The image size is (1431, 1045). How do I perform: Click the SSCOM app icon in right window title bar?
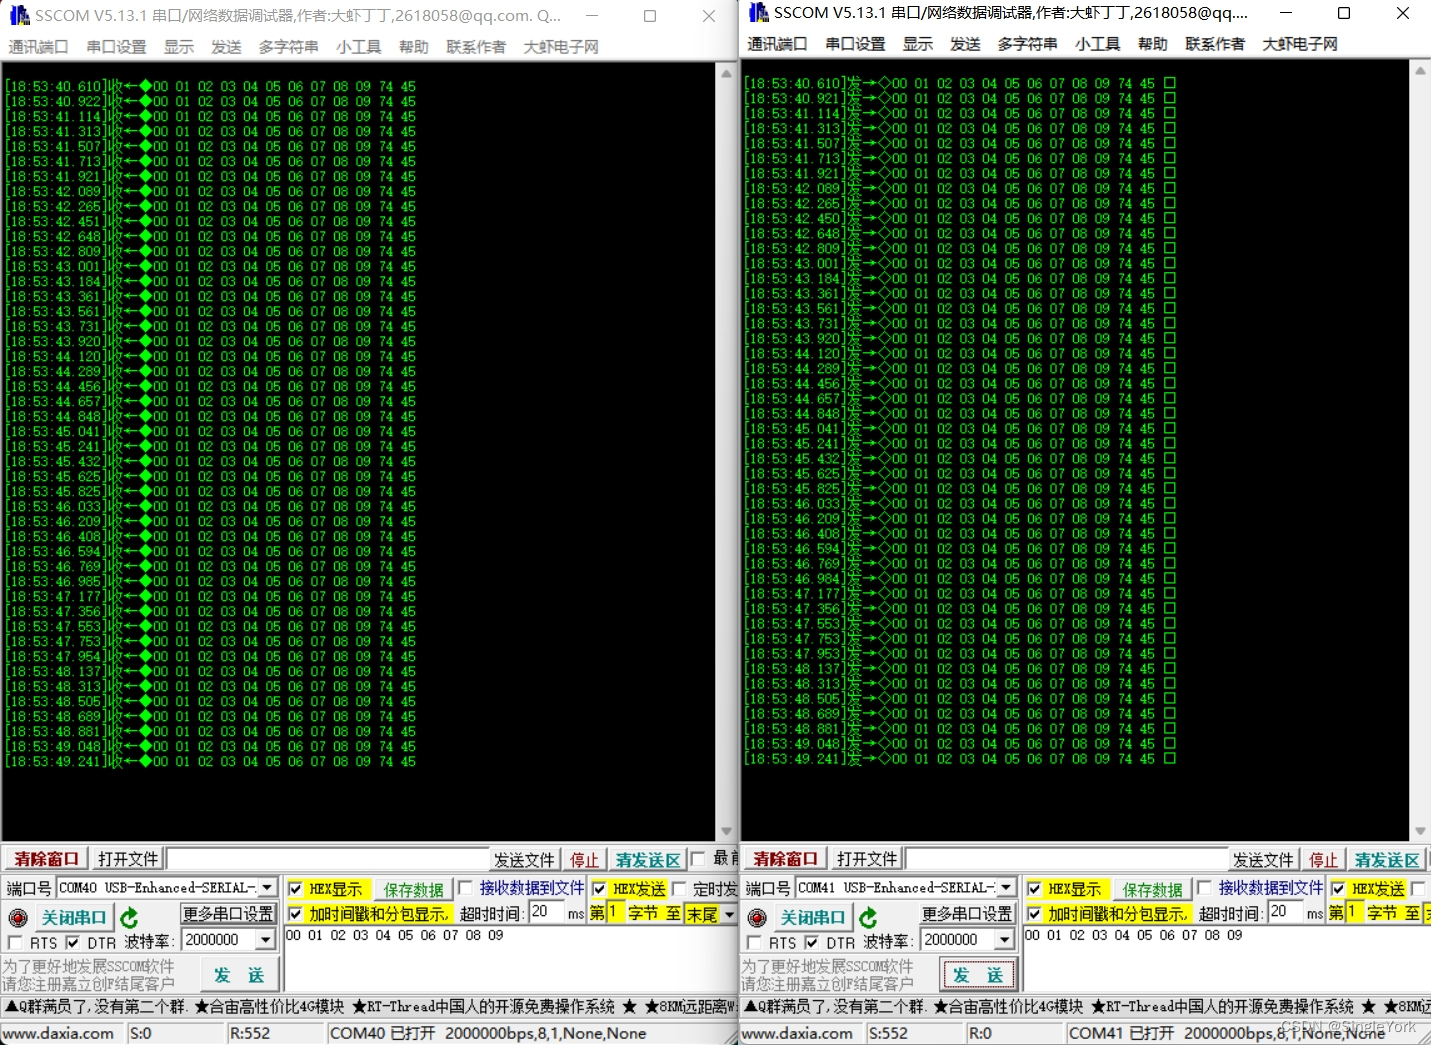coord(758,13)
